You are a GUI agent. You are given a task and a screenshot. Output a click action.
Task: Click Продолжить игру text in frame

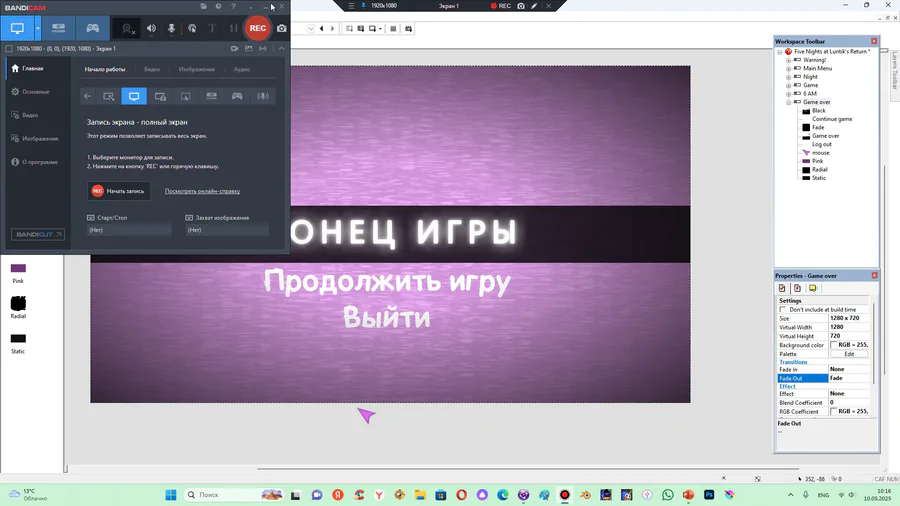(x=387, y=282)
